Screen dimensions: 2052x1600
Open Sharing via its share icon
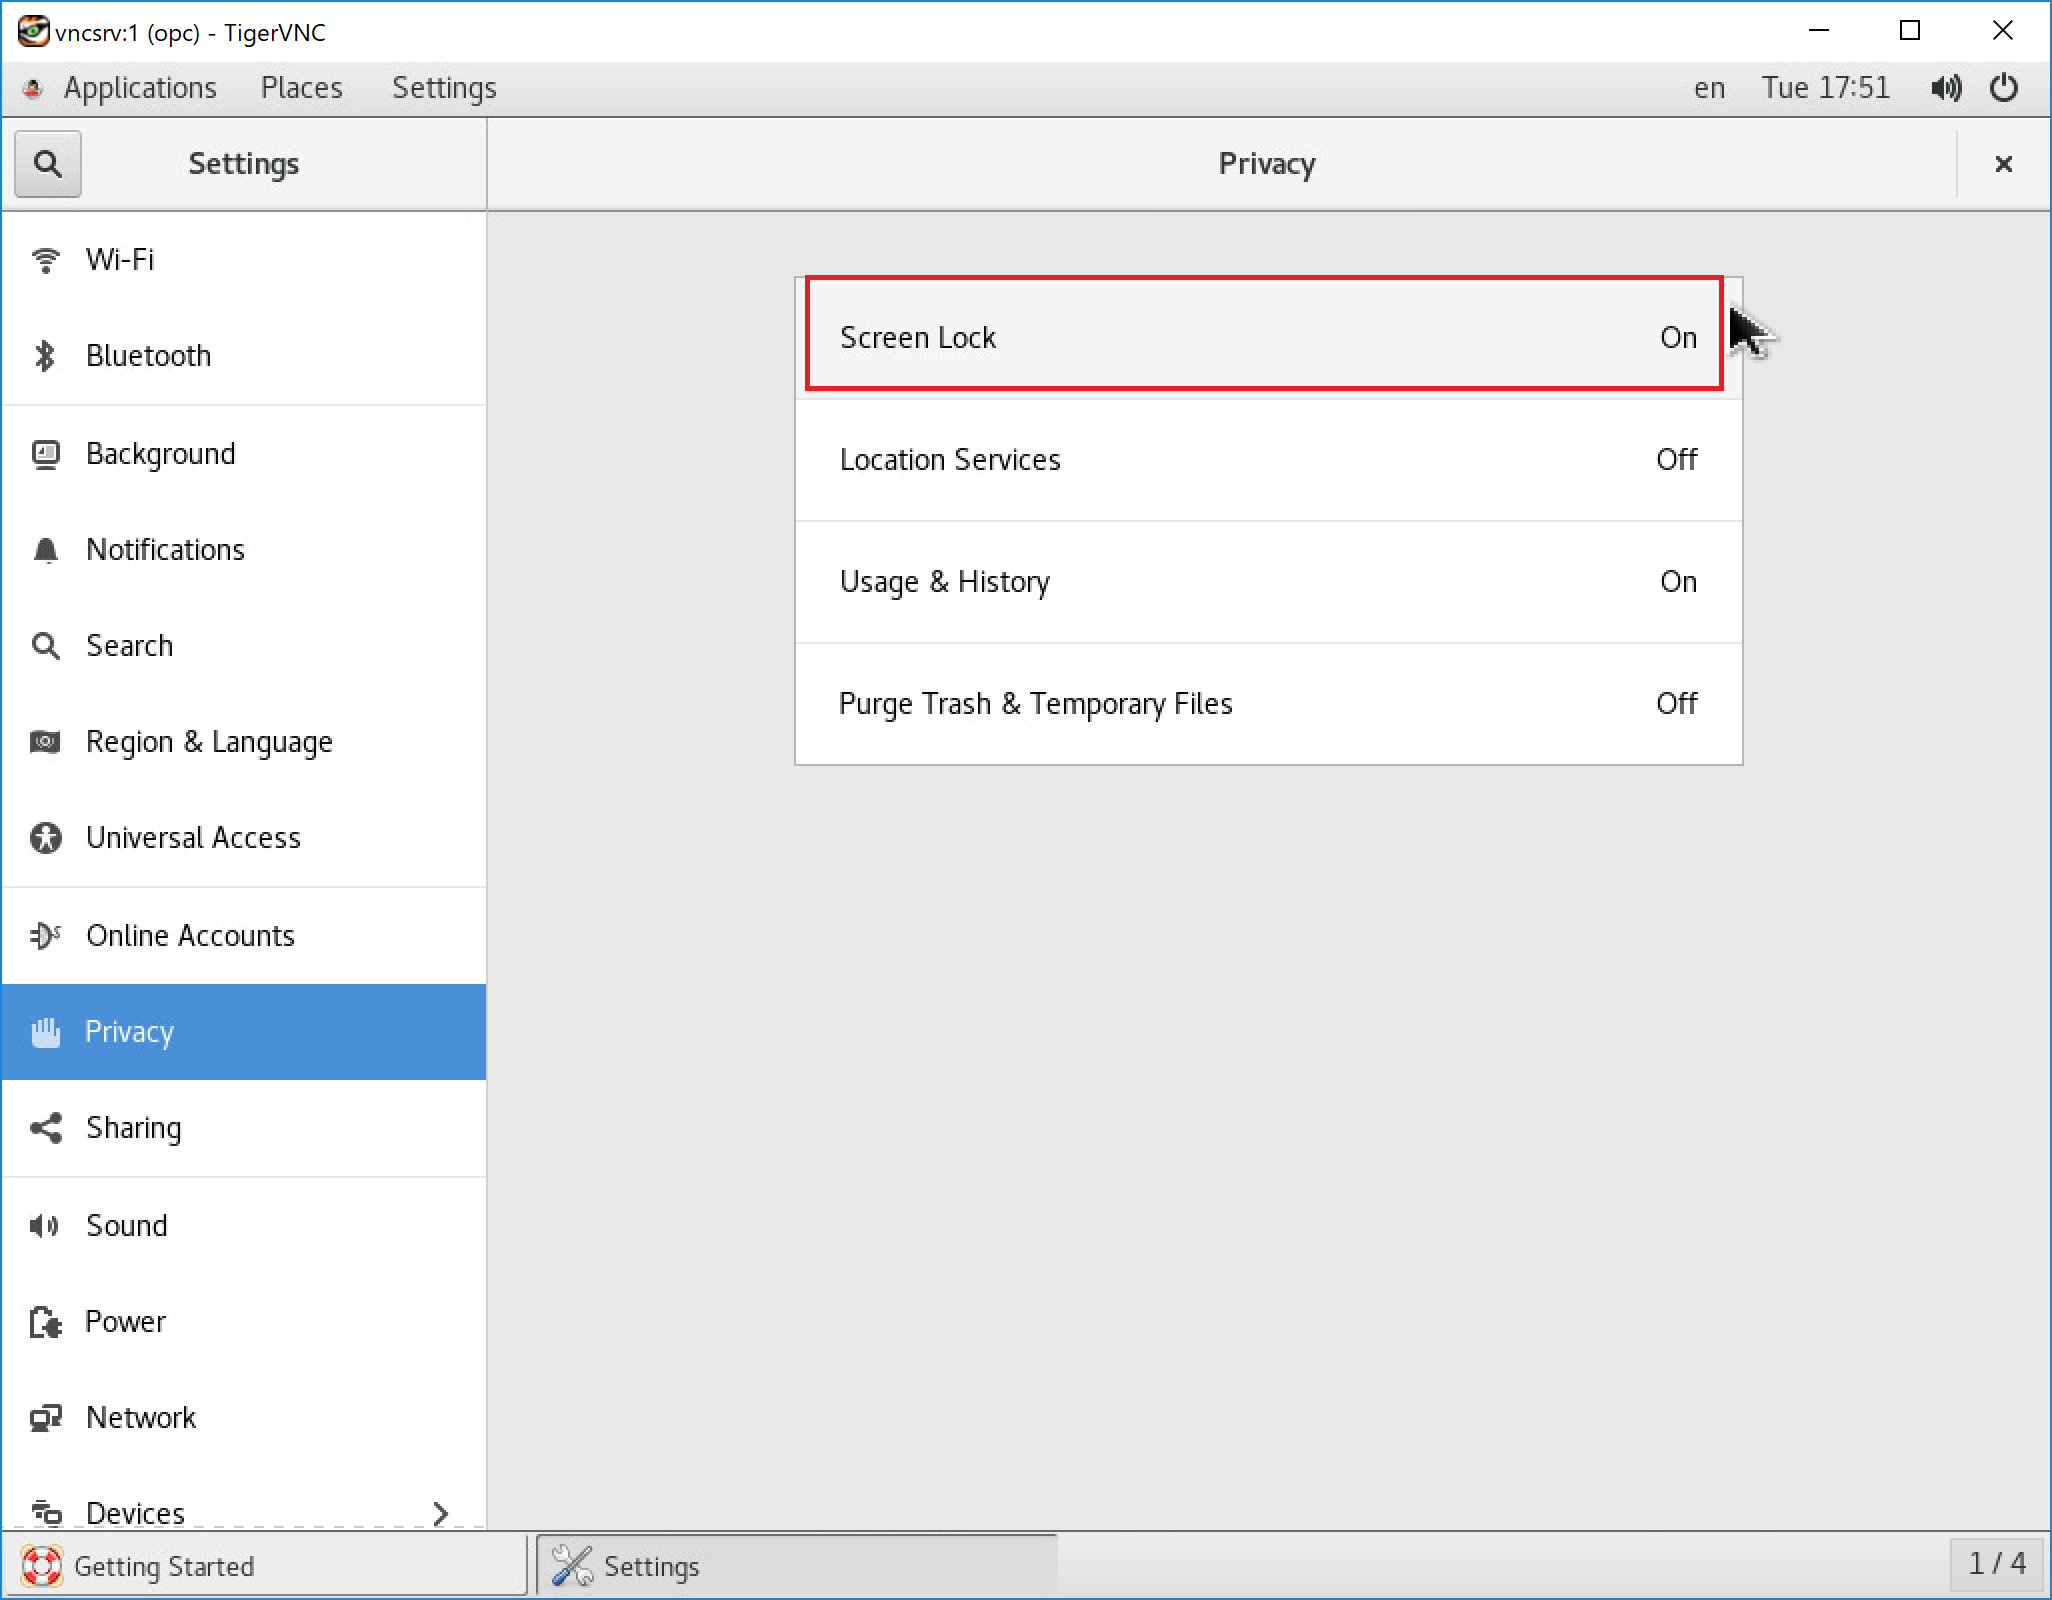click(x=45, y=1128)
